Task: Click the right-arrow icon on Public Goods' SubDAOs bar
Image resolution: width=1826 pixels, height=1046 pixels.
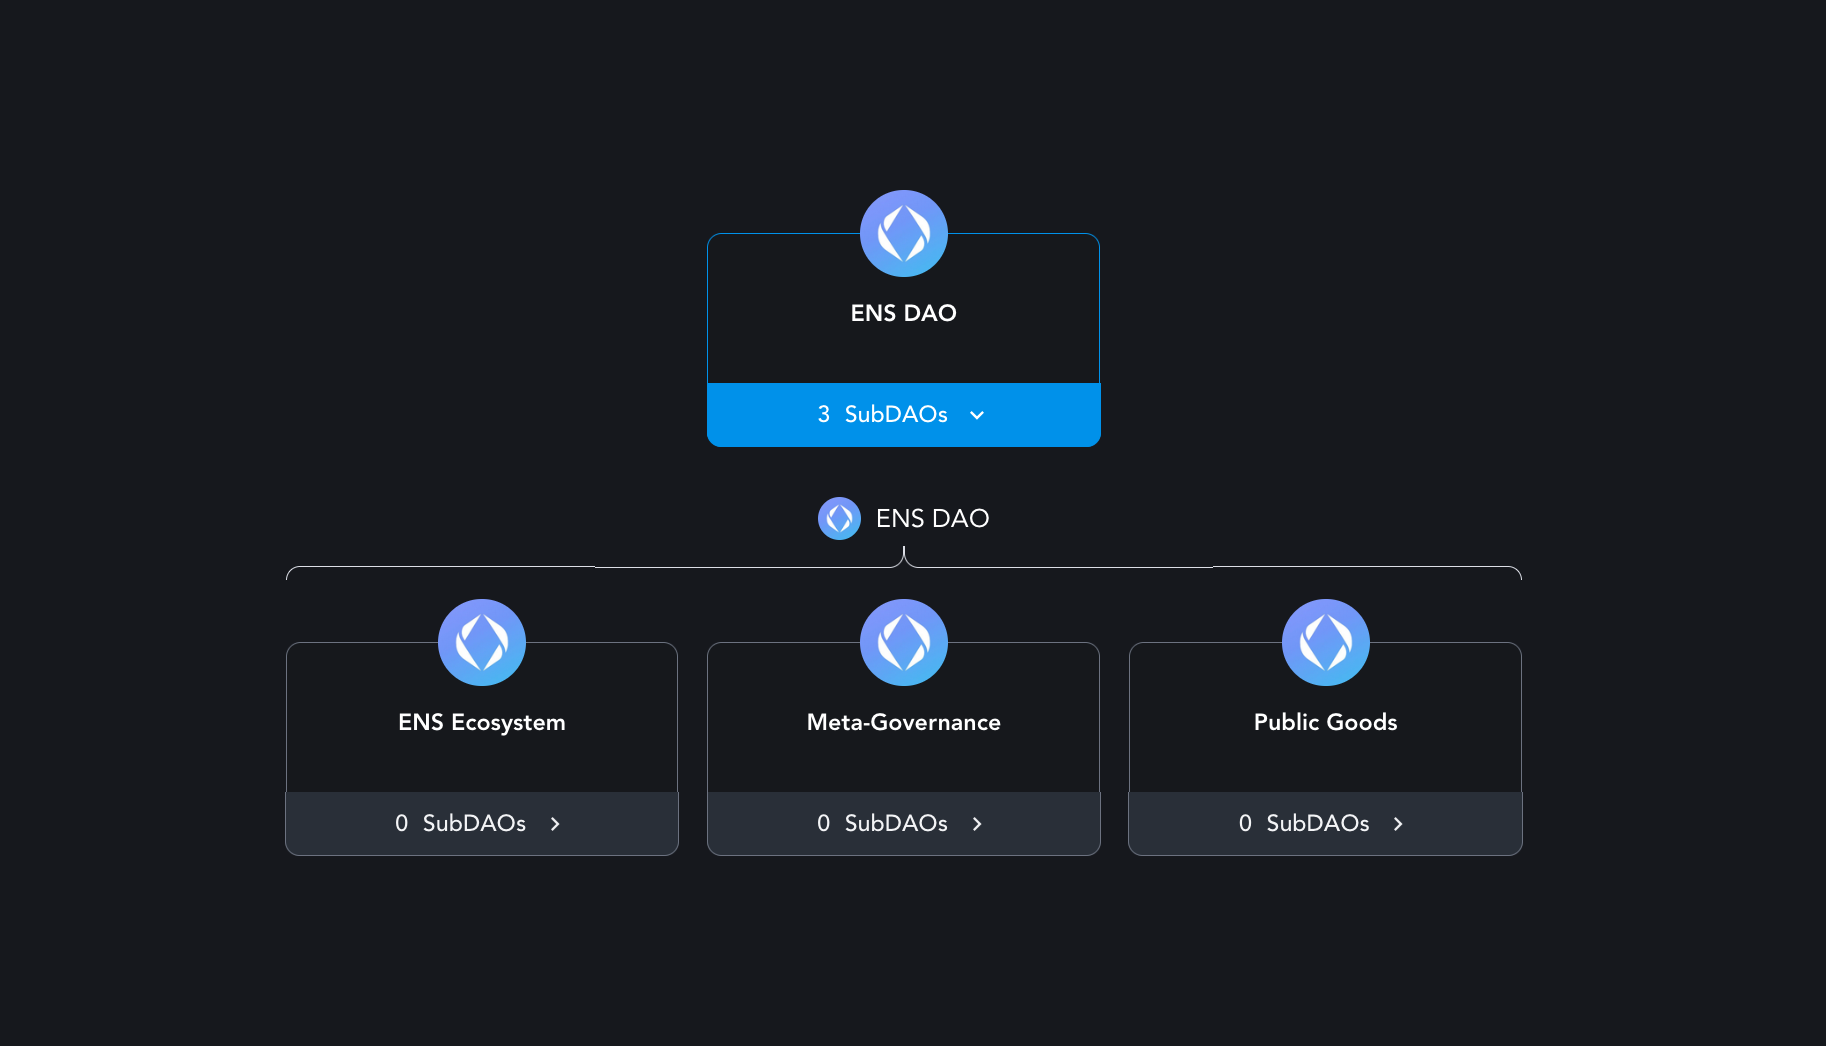Action: point(1399,823)
